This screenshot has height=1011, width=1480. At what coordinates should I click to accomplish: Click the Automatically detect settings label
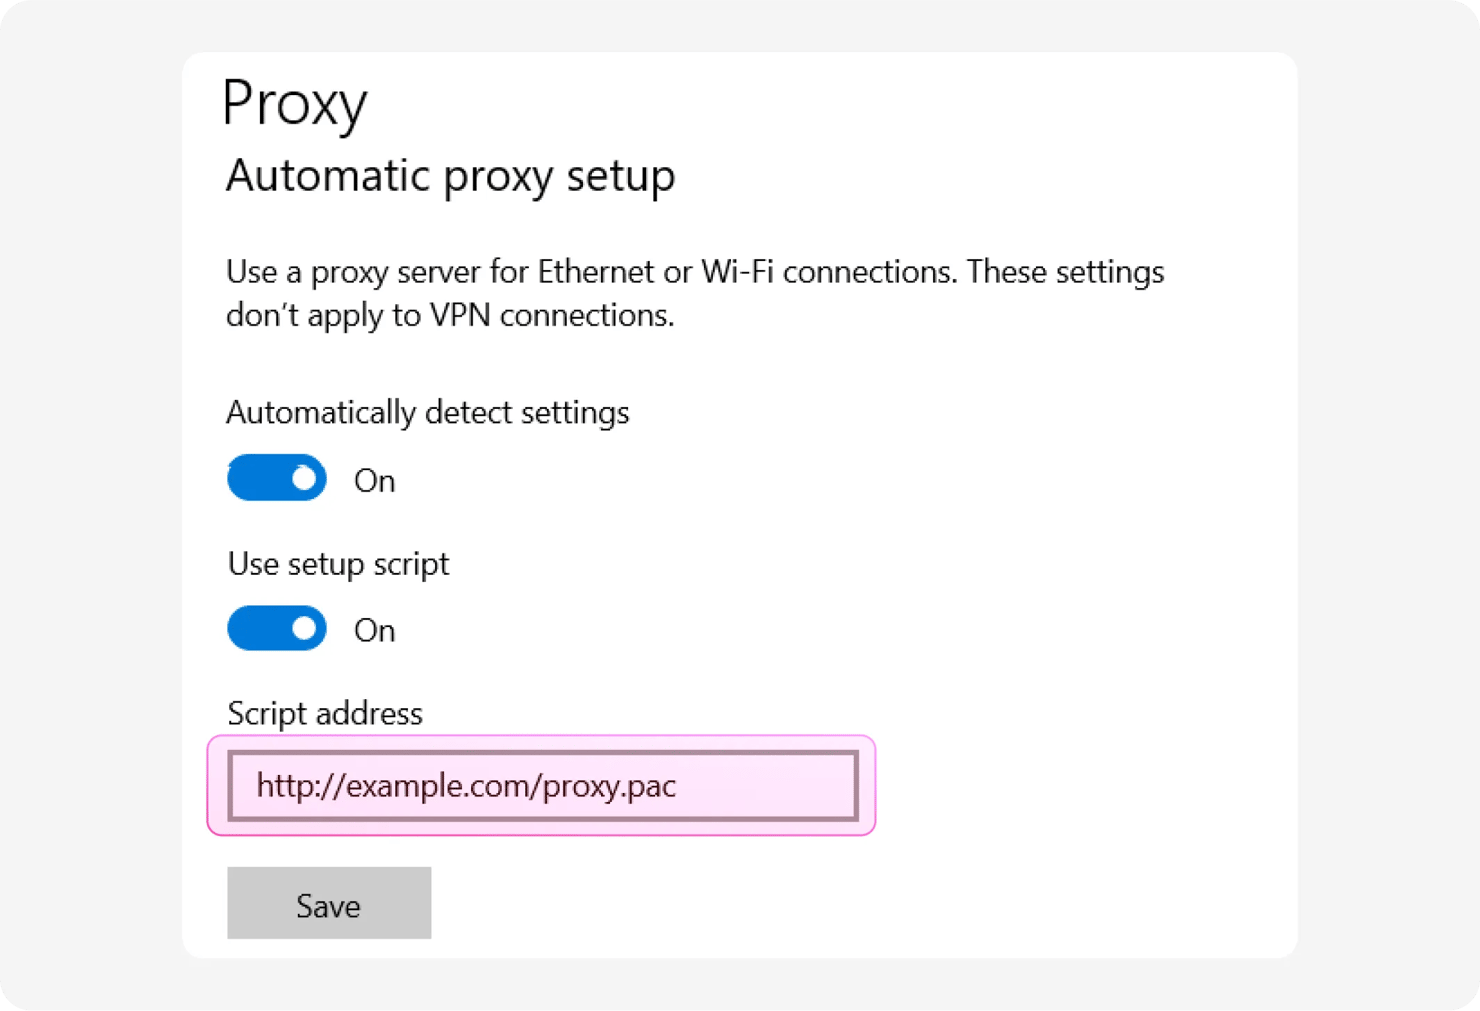click(427, 413)
